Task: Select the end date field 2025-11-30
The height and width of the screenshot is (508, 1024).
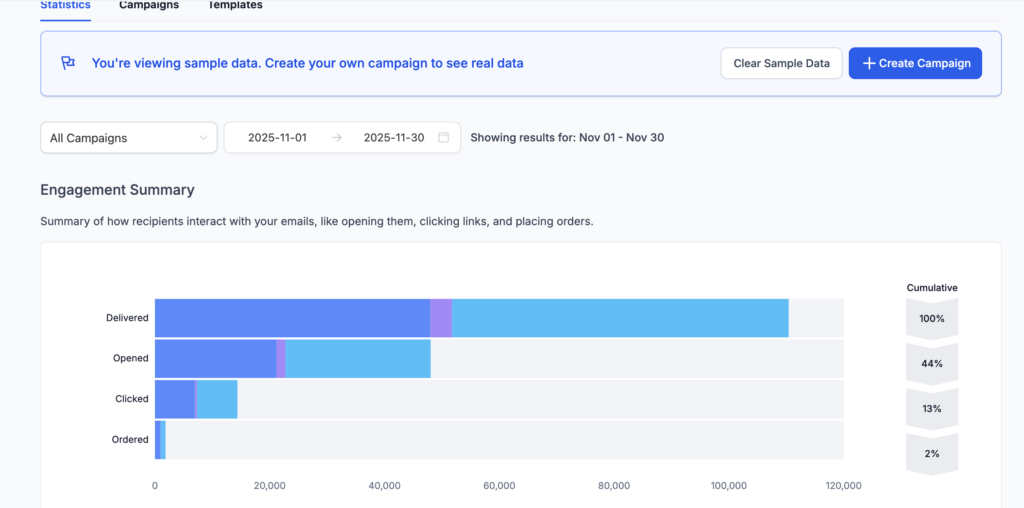Action: pyautogui.click(x=394, y=138)
